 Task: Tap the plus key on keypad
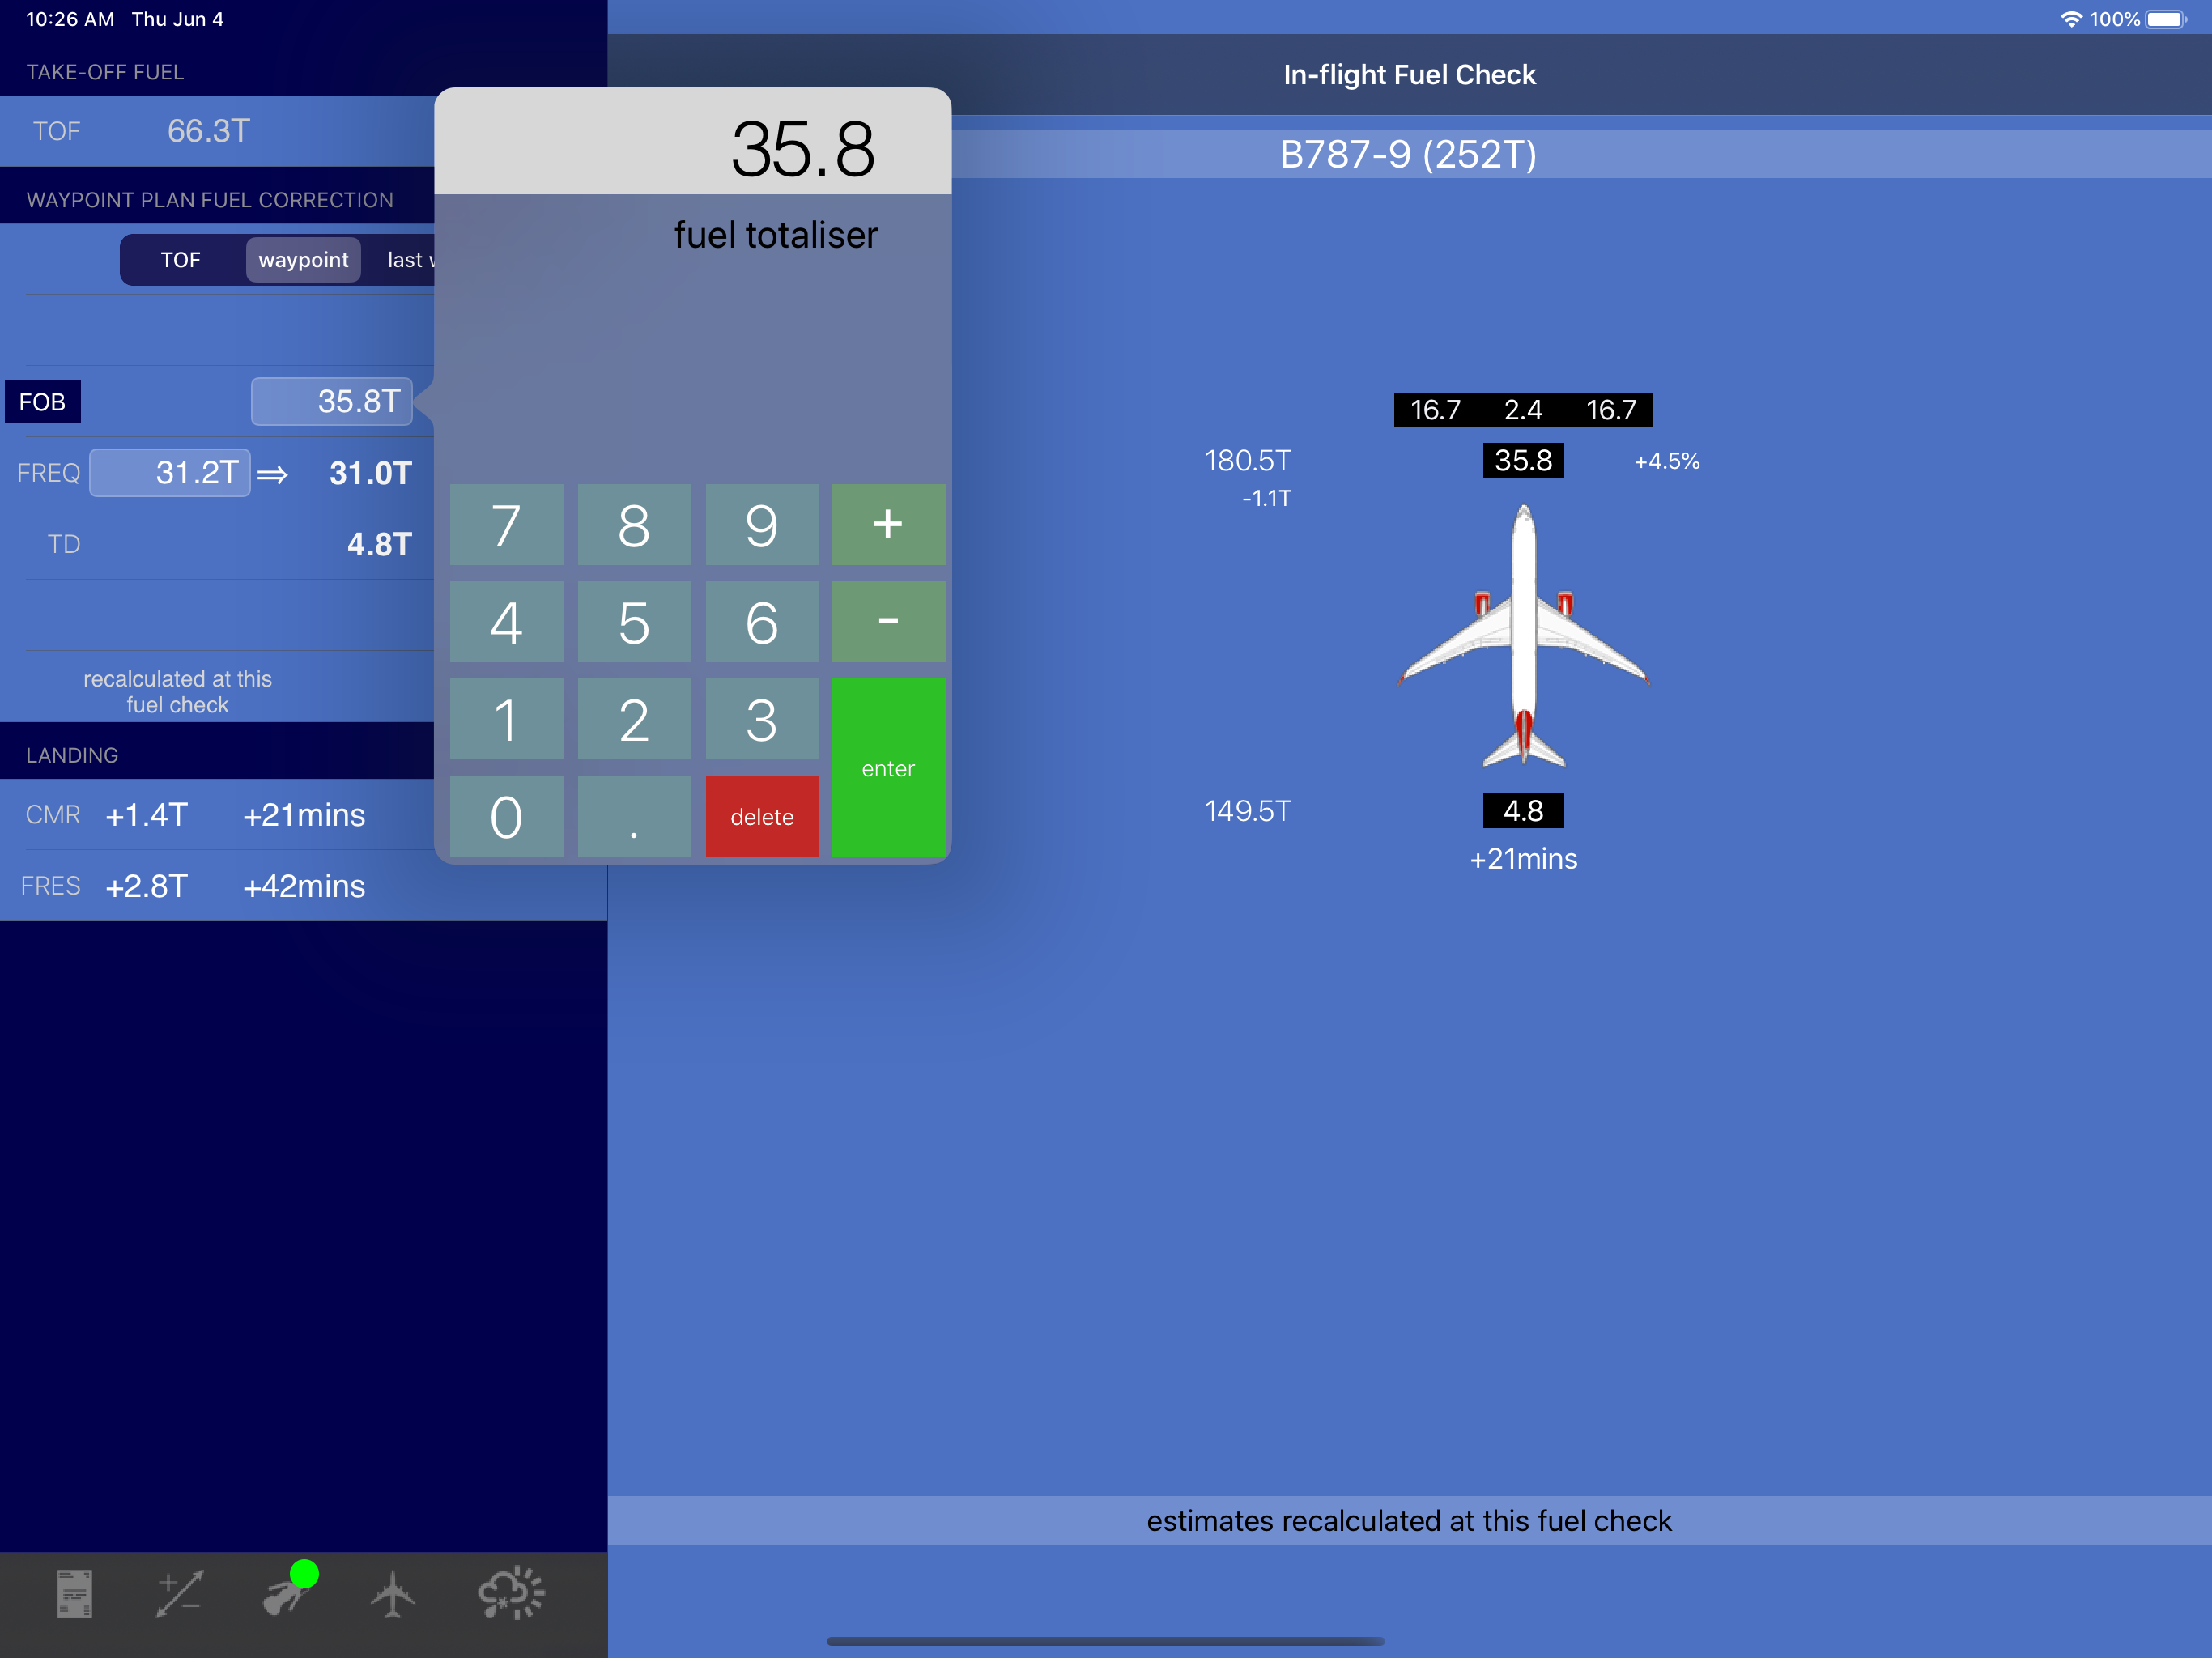click(x=888, y=525)
